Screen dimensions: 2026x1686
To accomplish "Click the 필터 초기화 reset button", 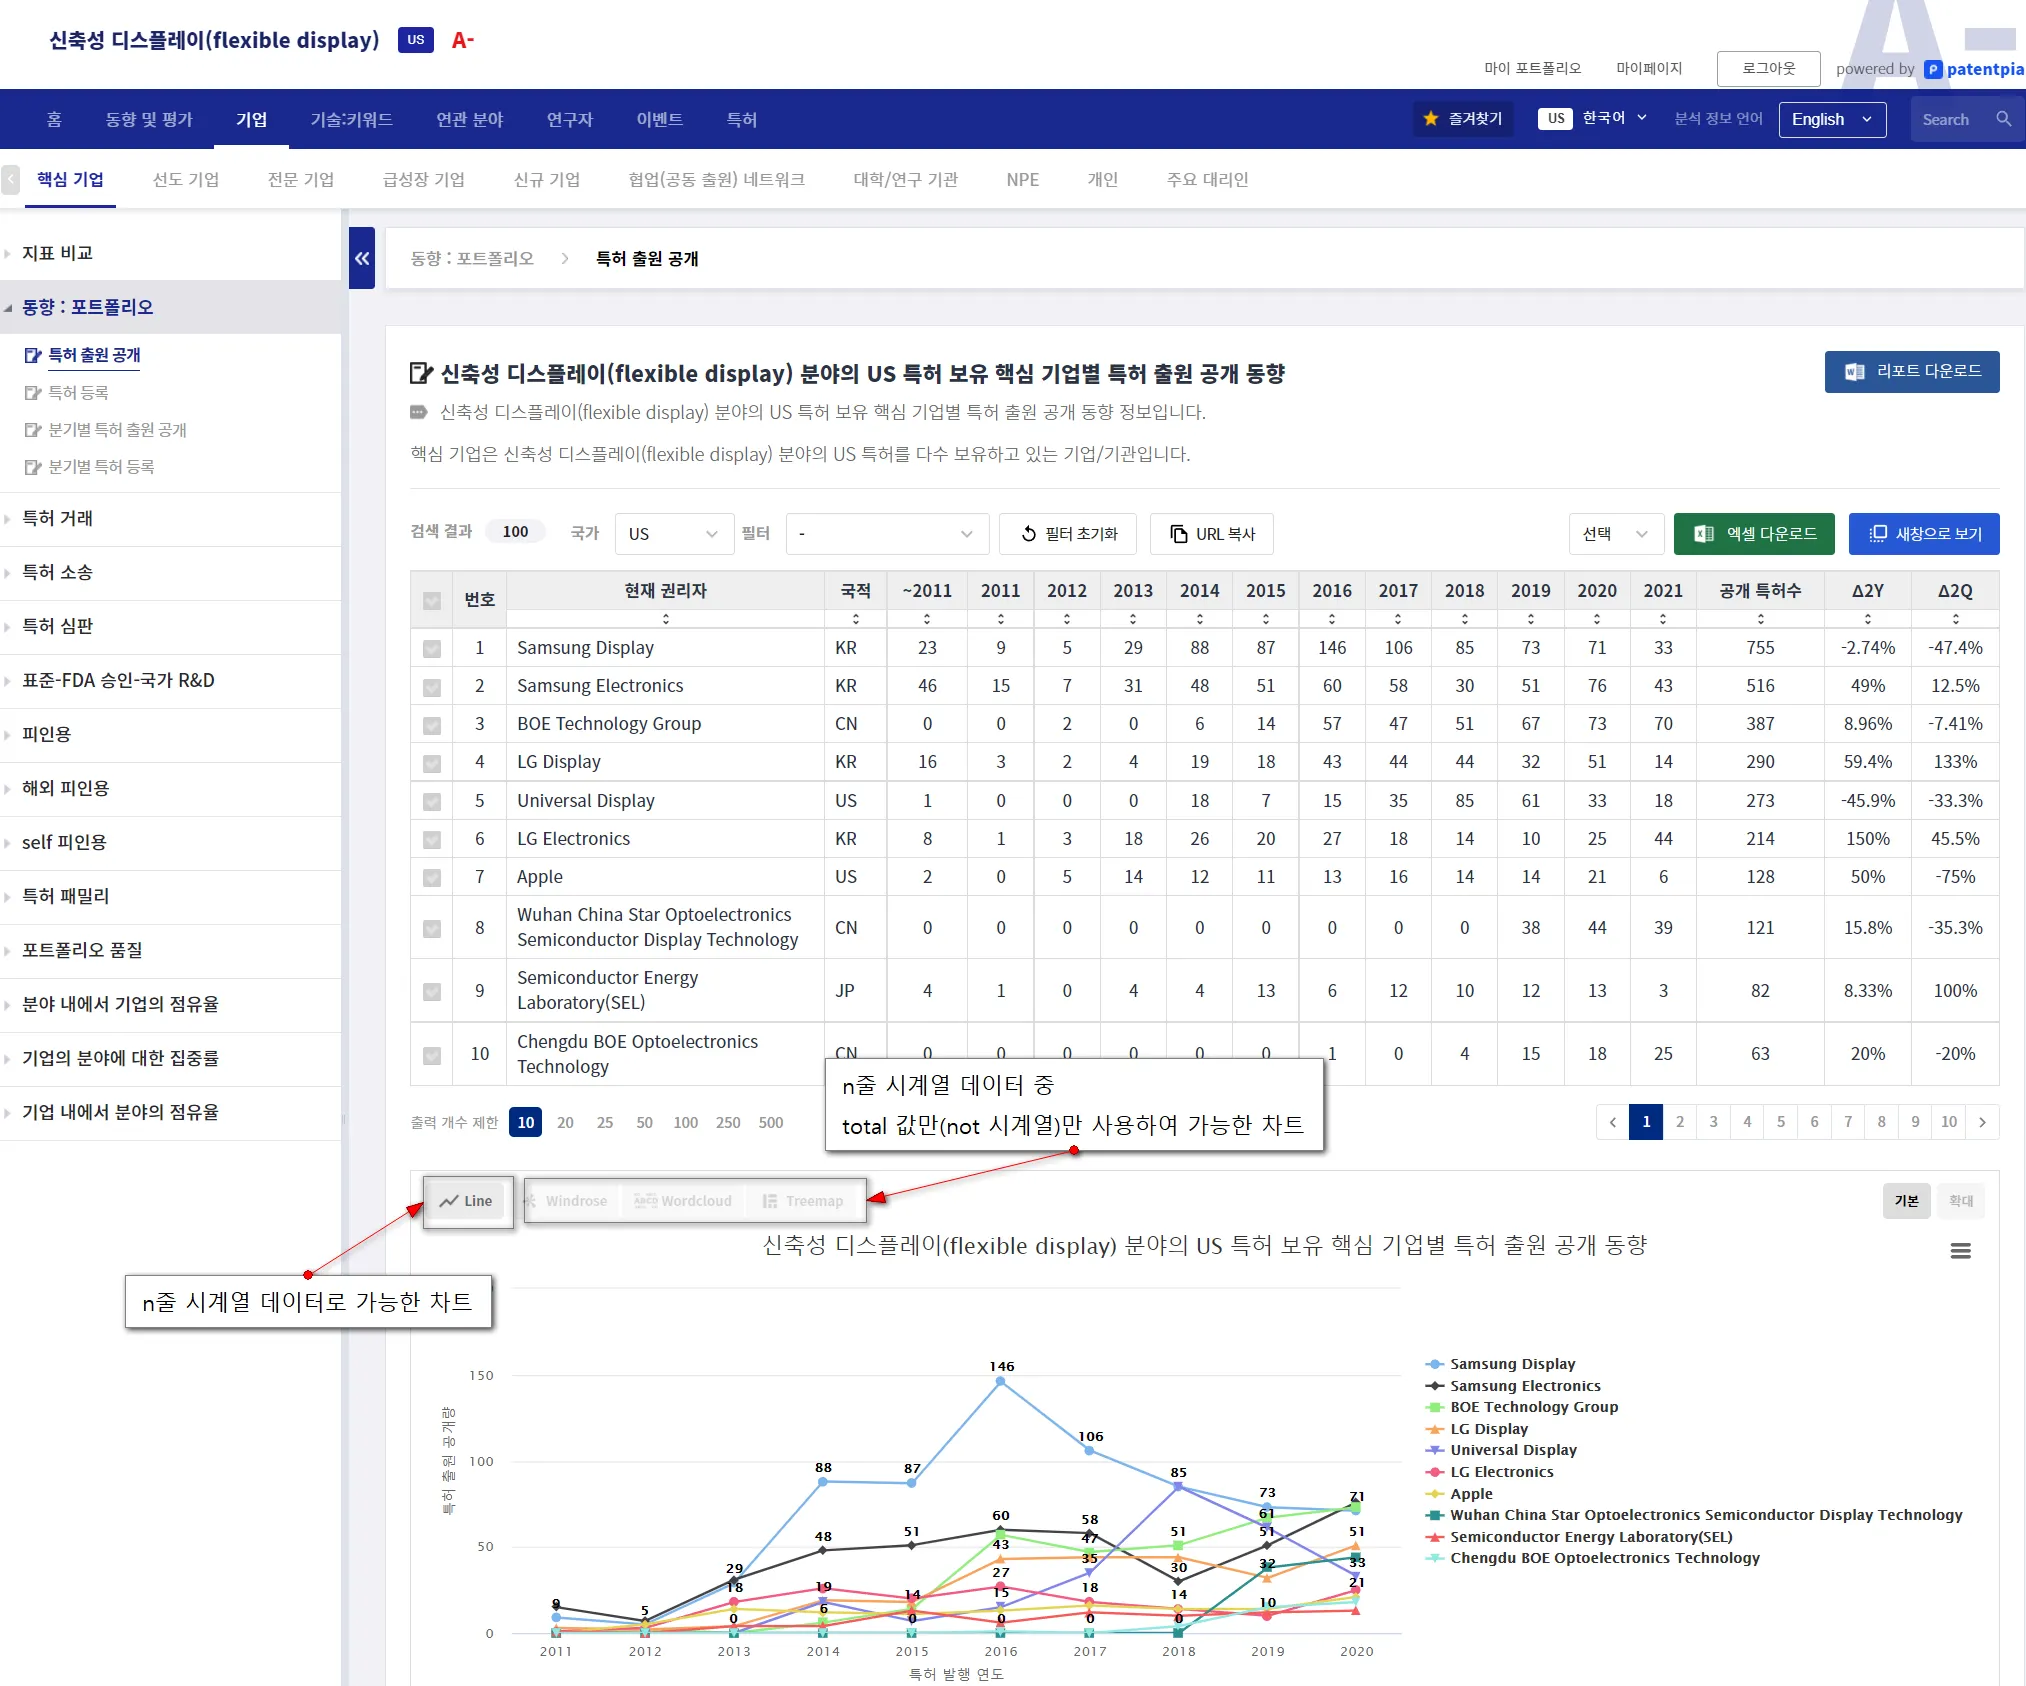I will pyautogui.click(x=1068, y=534).
